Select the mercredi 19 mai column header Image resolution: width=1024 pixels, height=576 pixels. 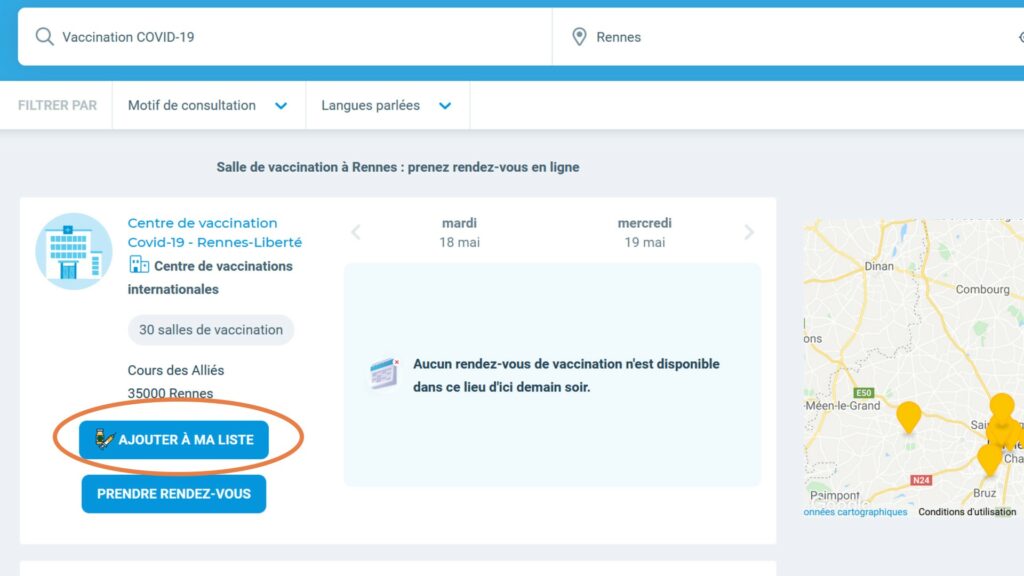pyautogui.click(x=645, y=232)
